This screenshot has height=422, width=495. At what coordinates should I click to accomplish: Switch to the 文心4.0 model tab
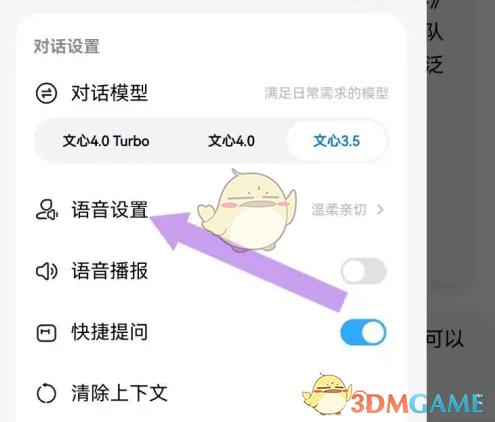(231, 141)
